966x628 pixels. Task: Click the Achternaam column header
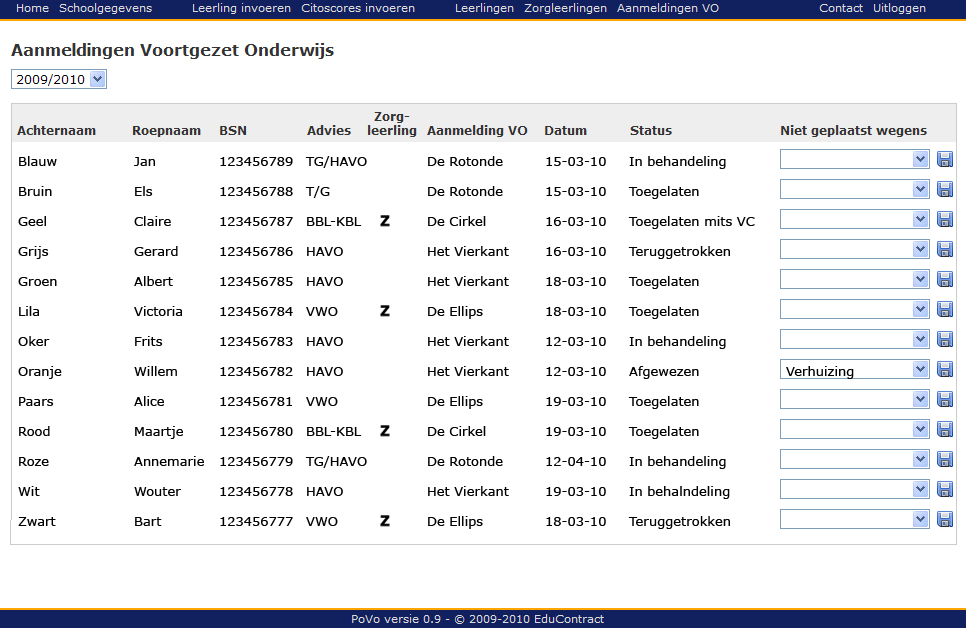coord(56,130)
